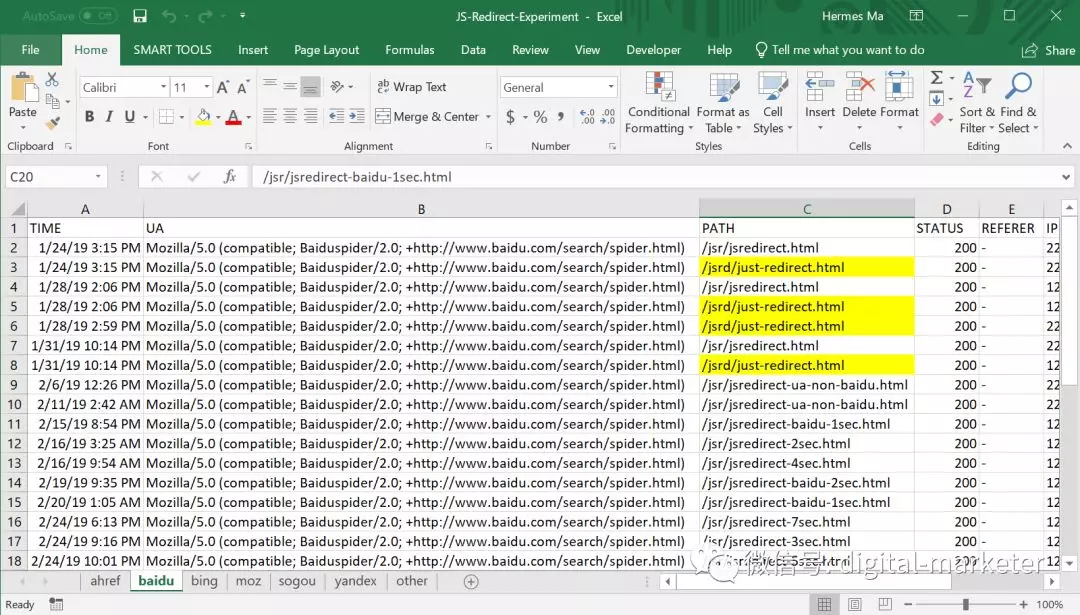The image size is (1080, 615).
Task: Apply the yellow fill color bucket
Action: click(203, 117)
